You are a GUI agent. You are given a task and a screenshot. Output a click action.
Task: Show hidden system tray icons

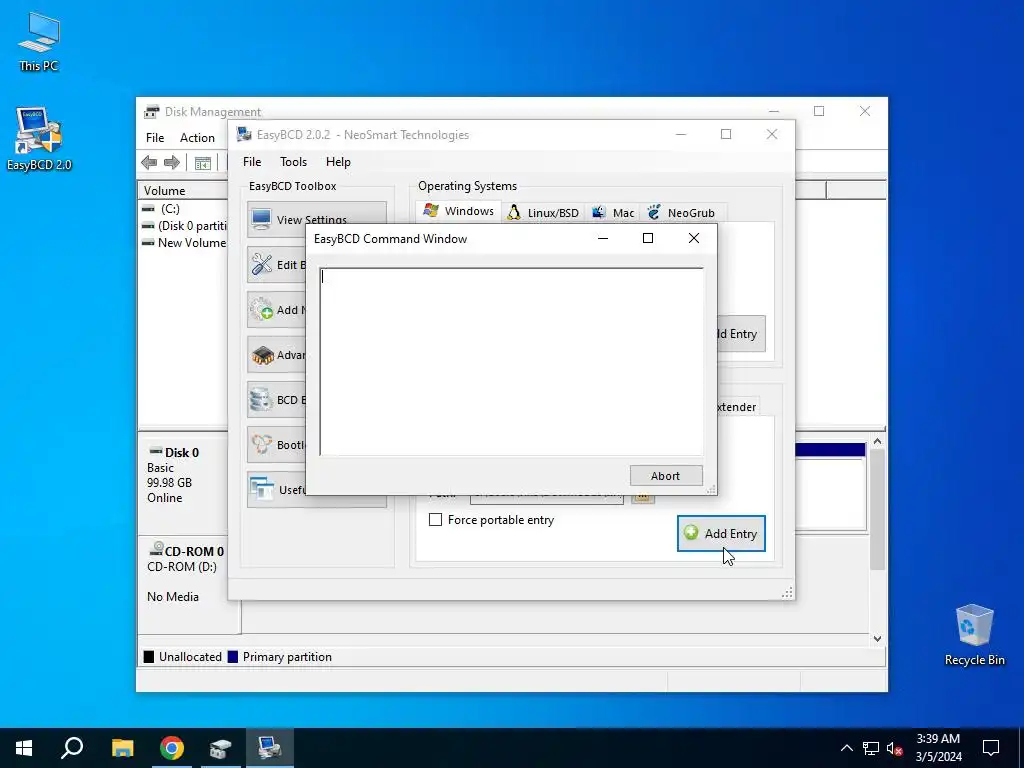846,748
